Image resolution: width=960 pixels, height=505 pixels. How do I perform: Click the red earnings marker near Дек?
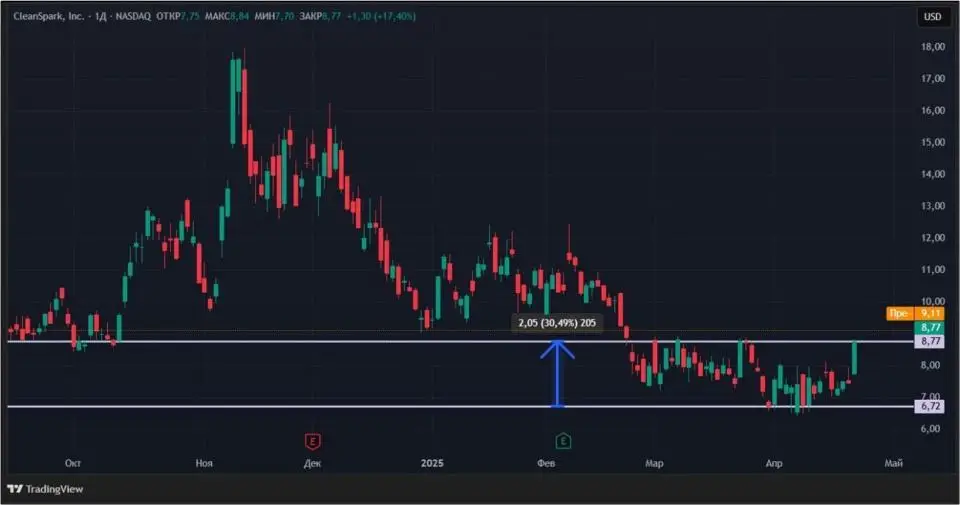click(312, 441)
